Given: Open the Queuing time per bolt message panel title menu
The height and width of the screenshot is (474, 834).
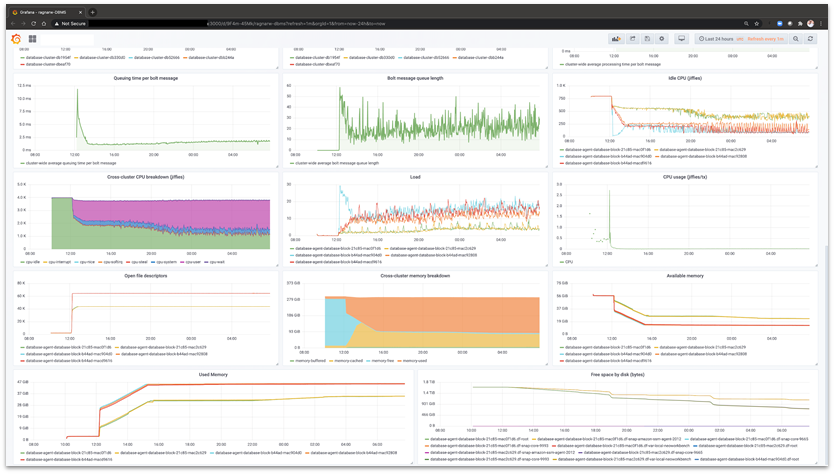Looking at the screenshot, I should click(146, 78).
